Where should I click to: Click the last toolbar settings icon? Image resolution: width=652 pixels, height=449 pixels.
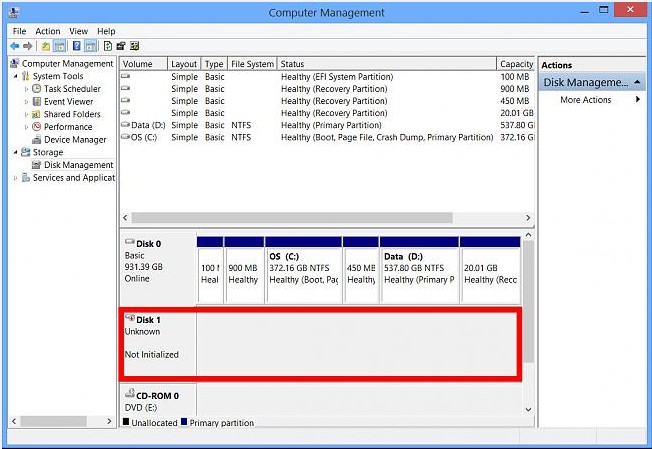point(134,46)
